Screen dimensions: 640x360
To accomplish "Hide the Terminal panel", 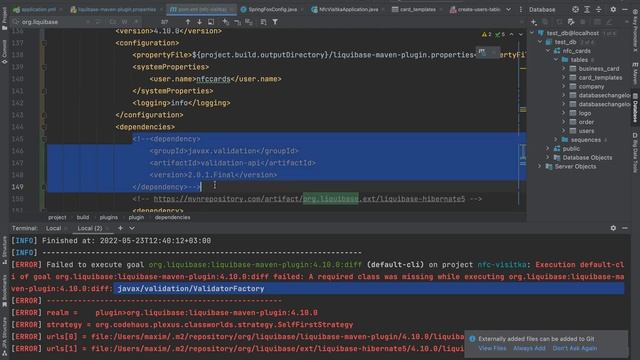I will click(x=625, y=228).
